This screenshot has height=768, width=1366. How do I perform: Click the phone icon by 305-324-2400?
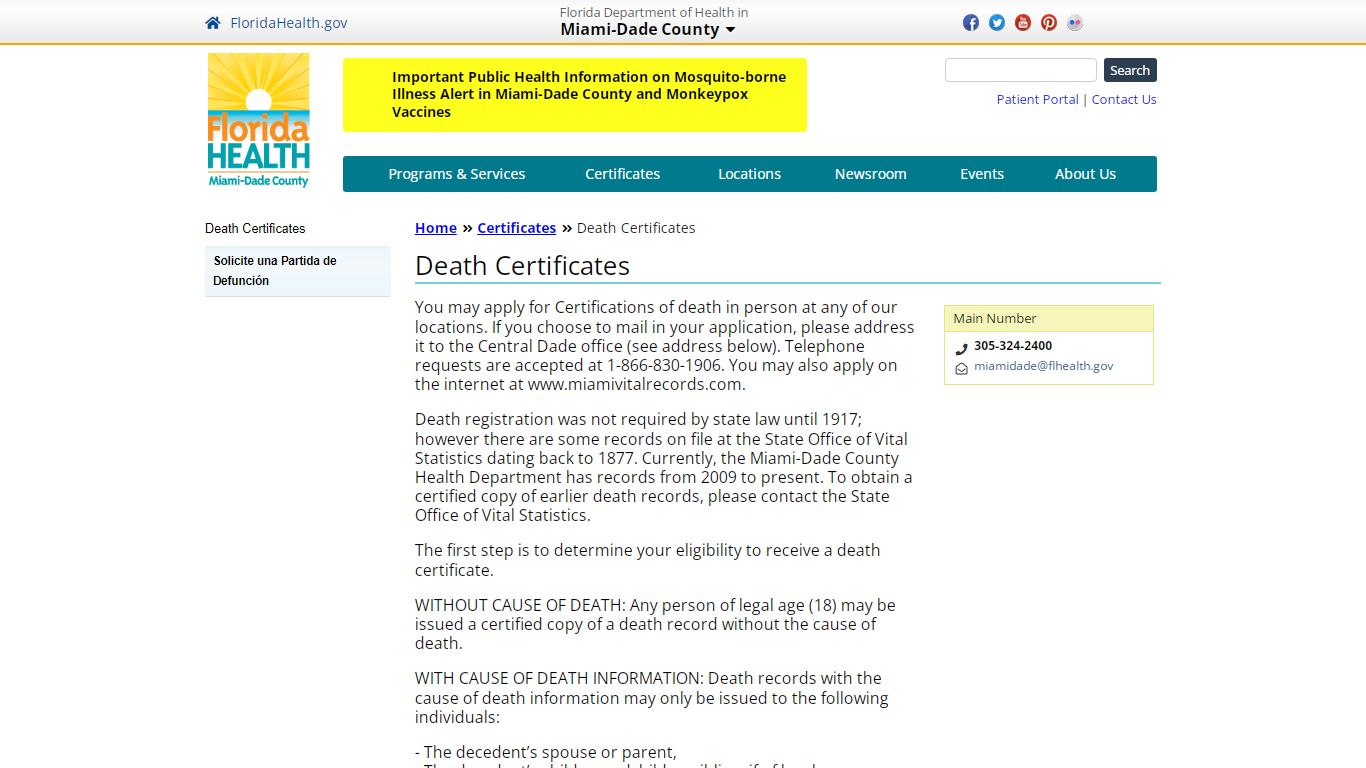click(x=962, y=348)
